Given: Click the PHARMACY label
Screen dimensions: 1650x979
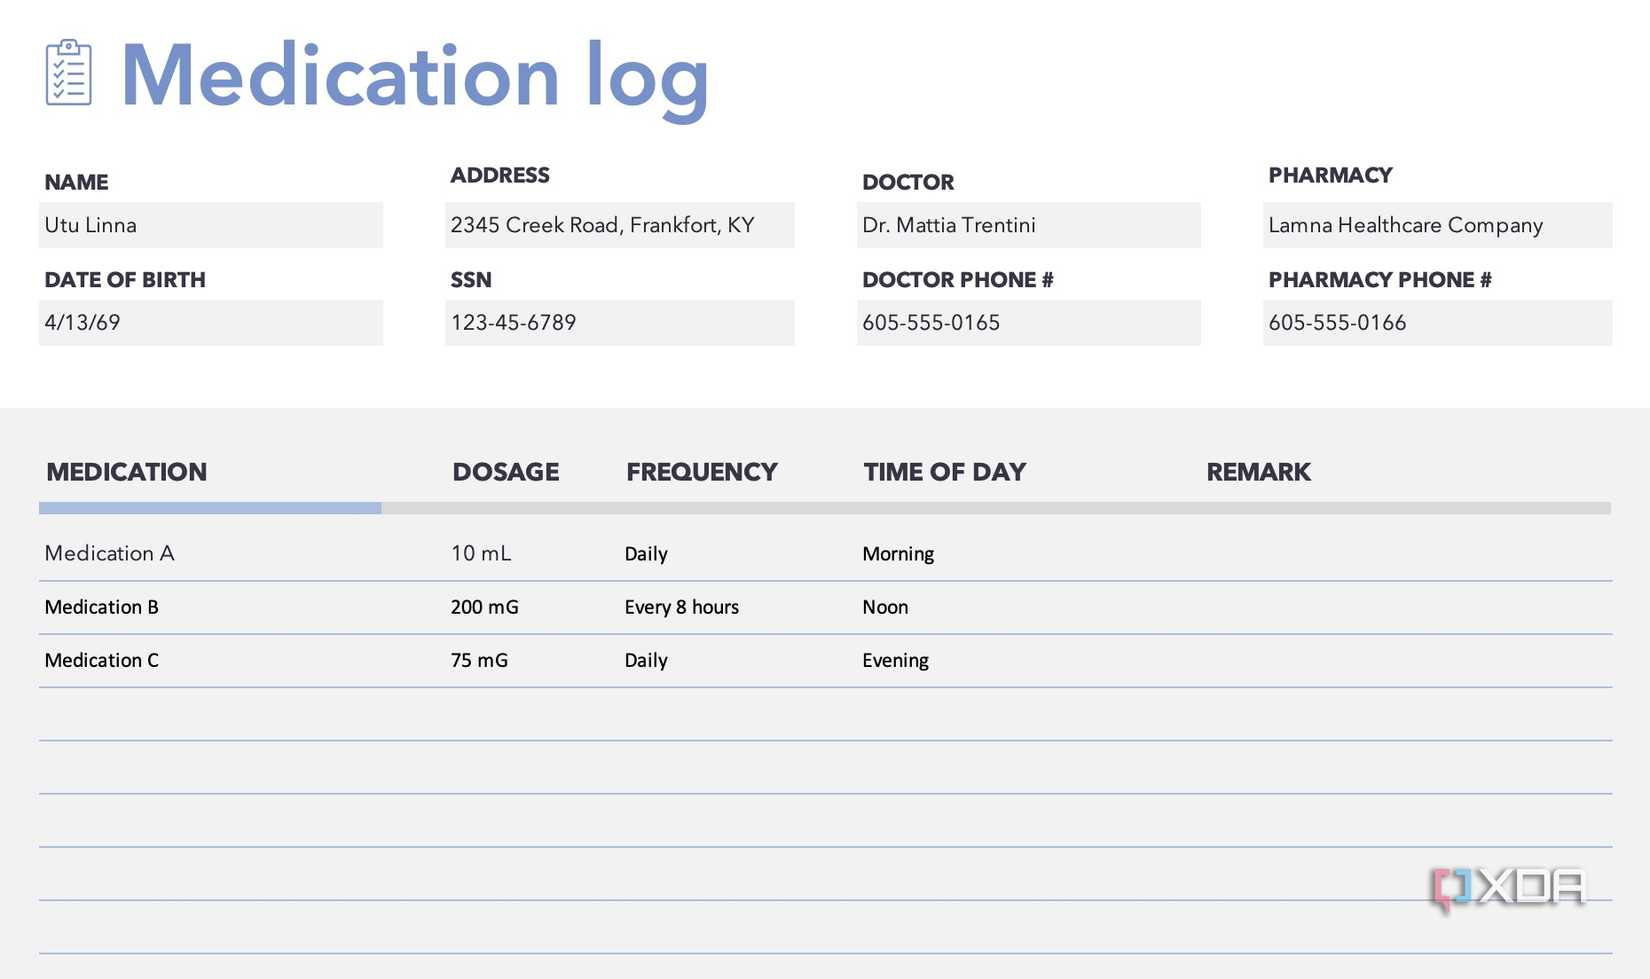Looking at the screenshot, I should (x=1330, y=175).
